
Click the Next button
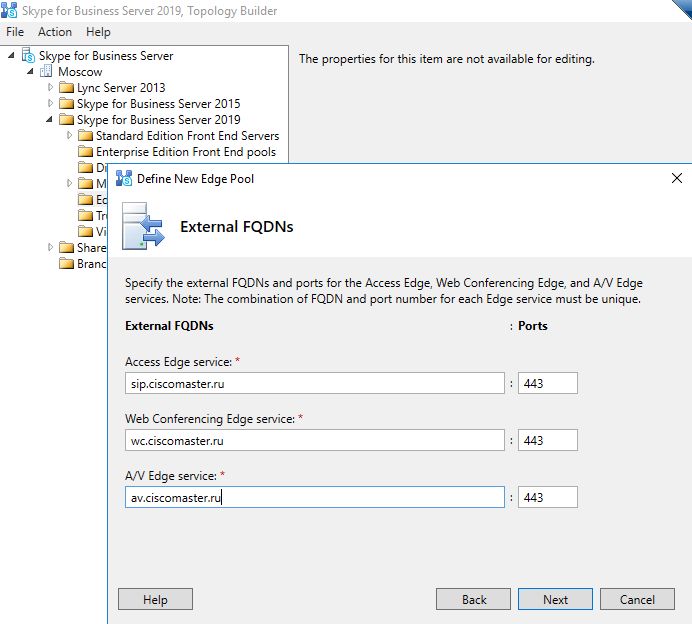pyautogui.click(x=555, y=599)
